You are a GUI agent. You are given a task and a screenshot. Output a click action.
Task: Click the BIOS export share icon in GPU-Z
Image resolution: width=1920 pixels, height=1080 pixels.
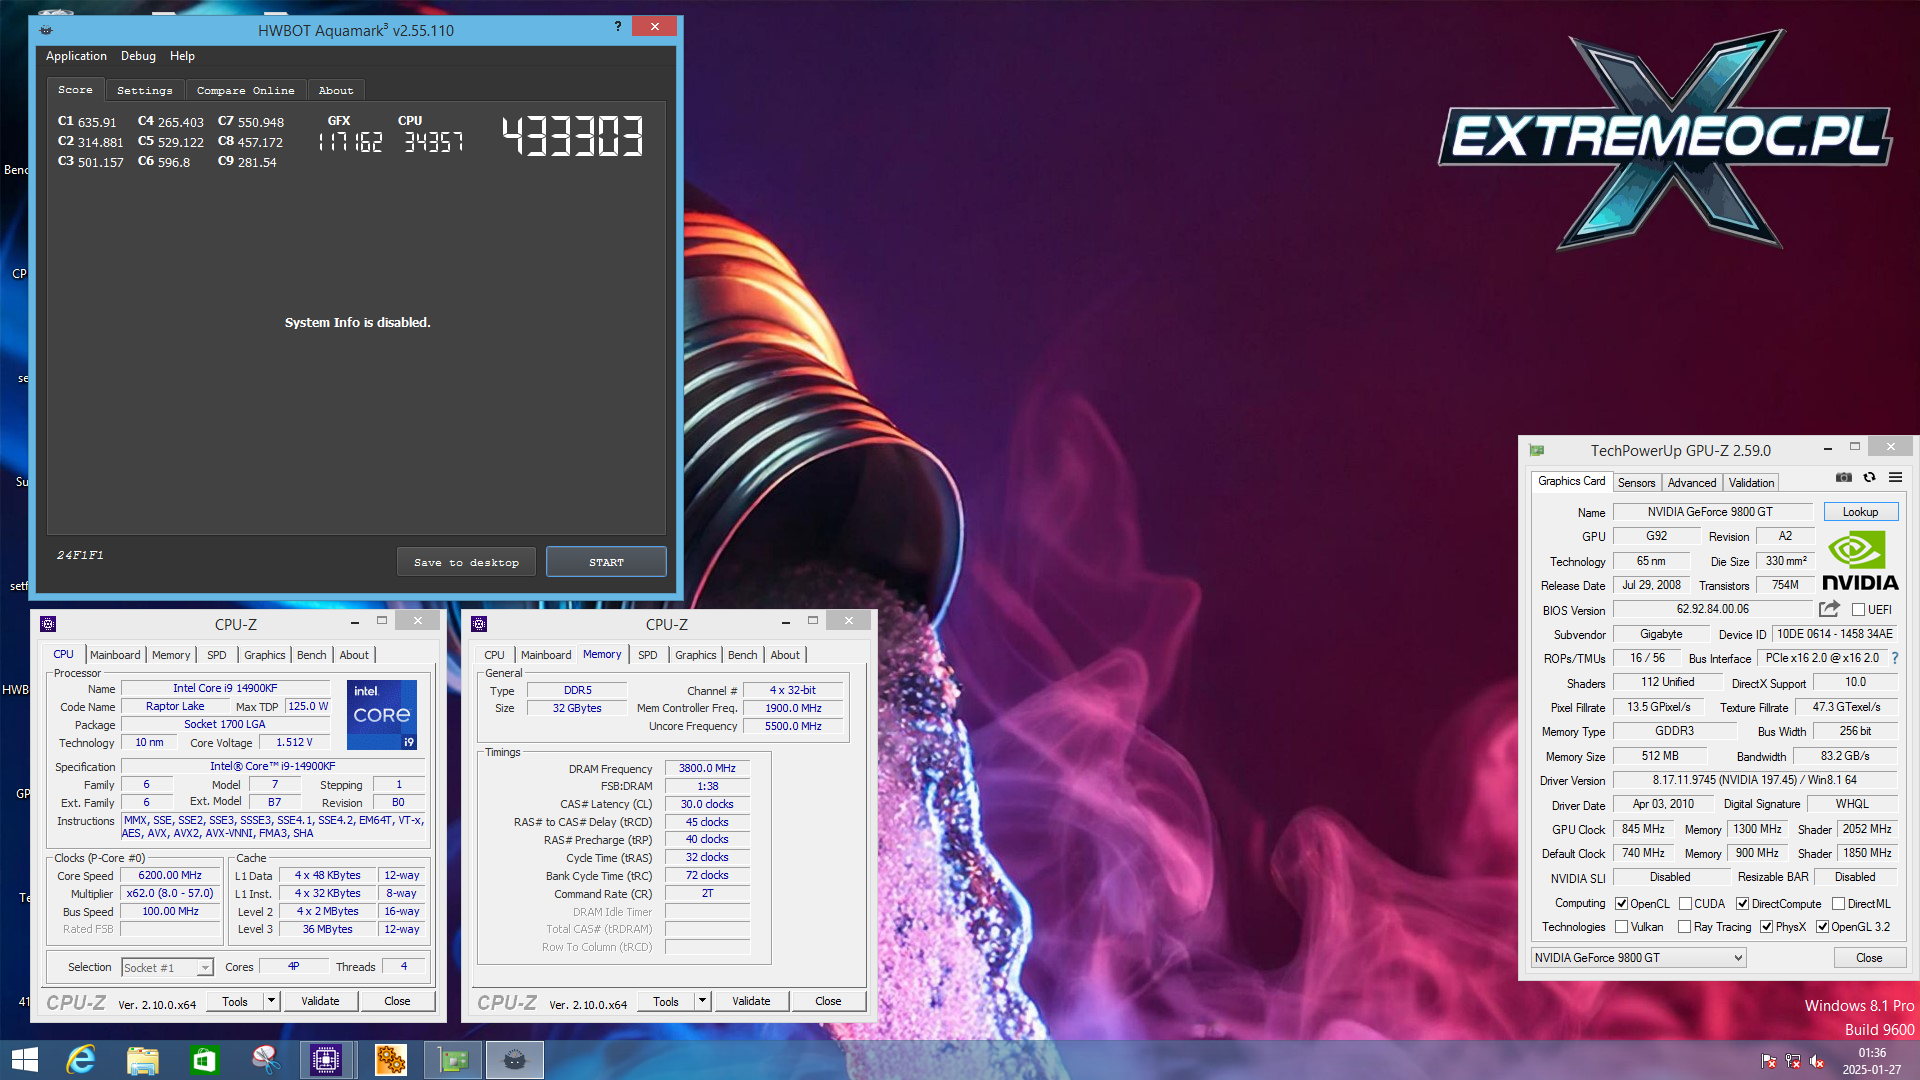click(x=1829, y=608)
